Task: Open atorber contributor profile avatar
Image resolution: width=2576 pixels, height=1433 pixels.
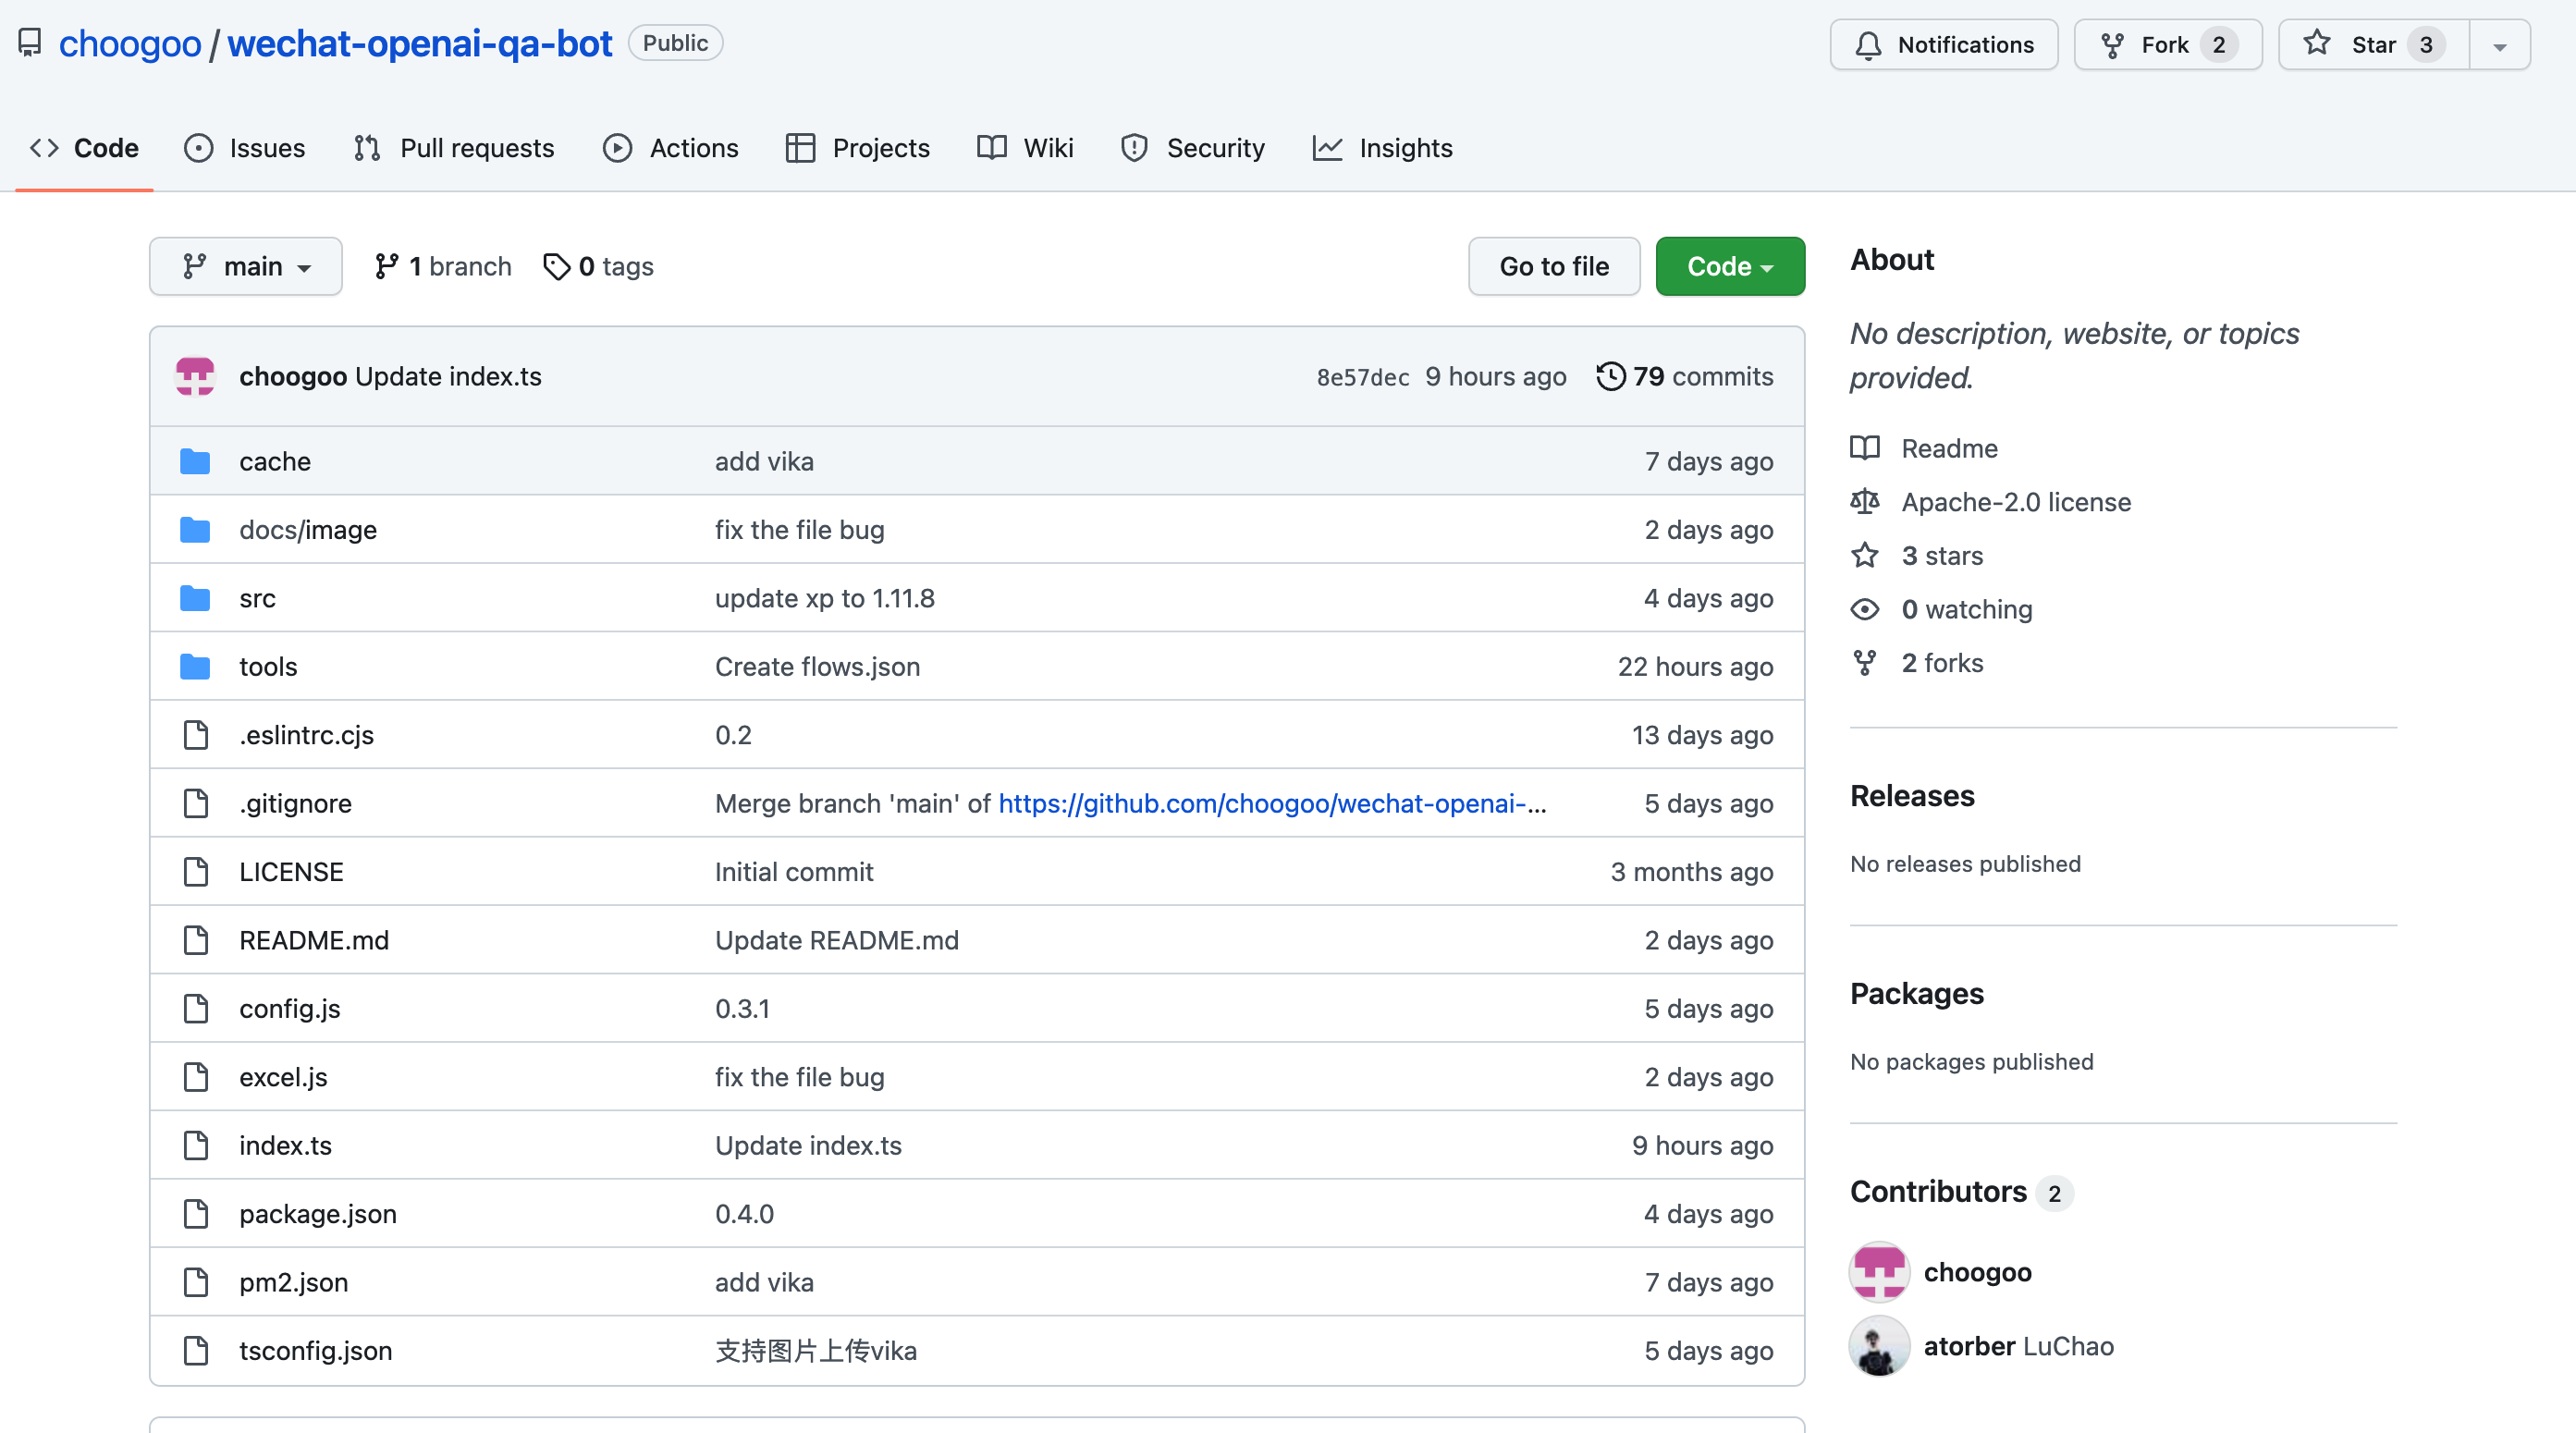Action: [1880, 1346]
